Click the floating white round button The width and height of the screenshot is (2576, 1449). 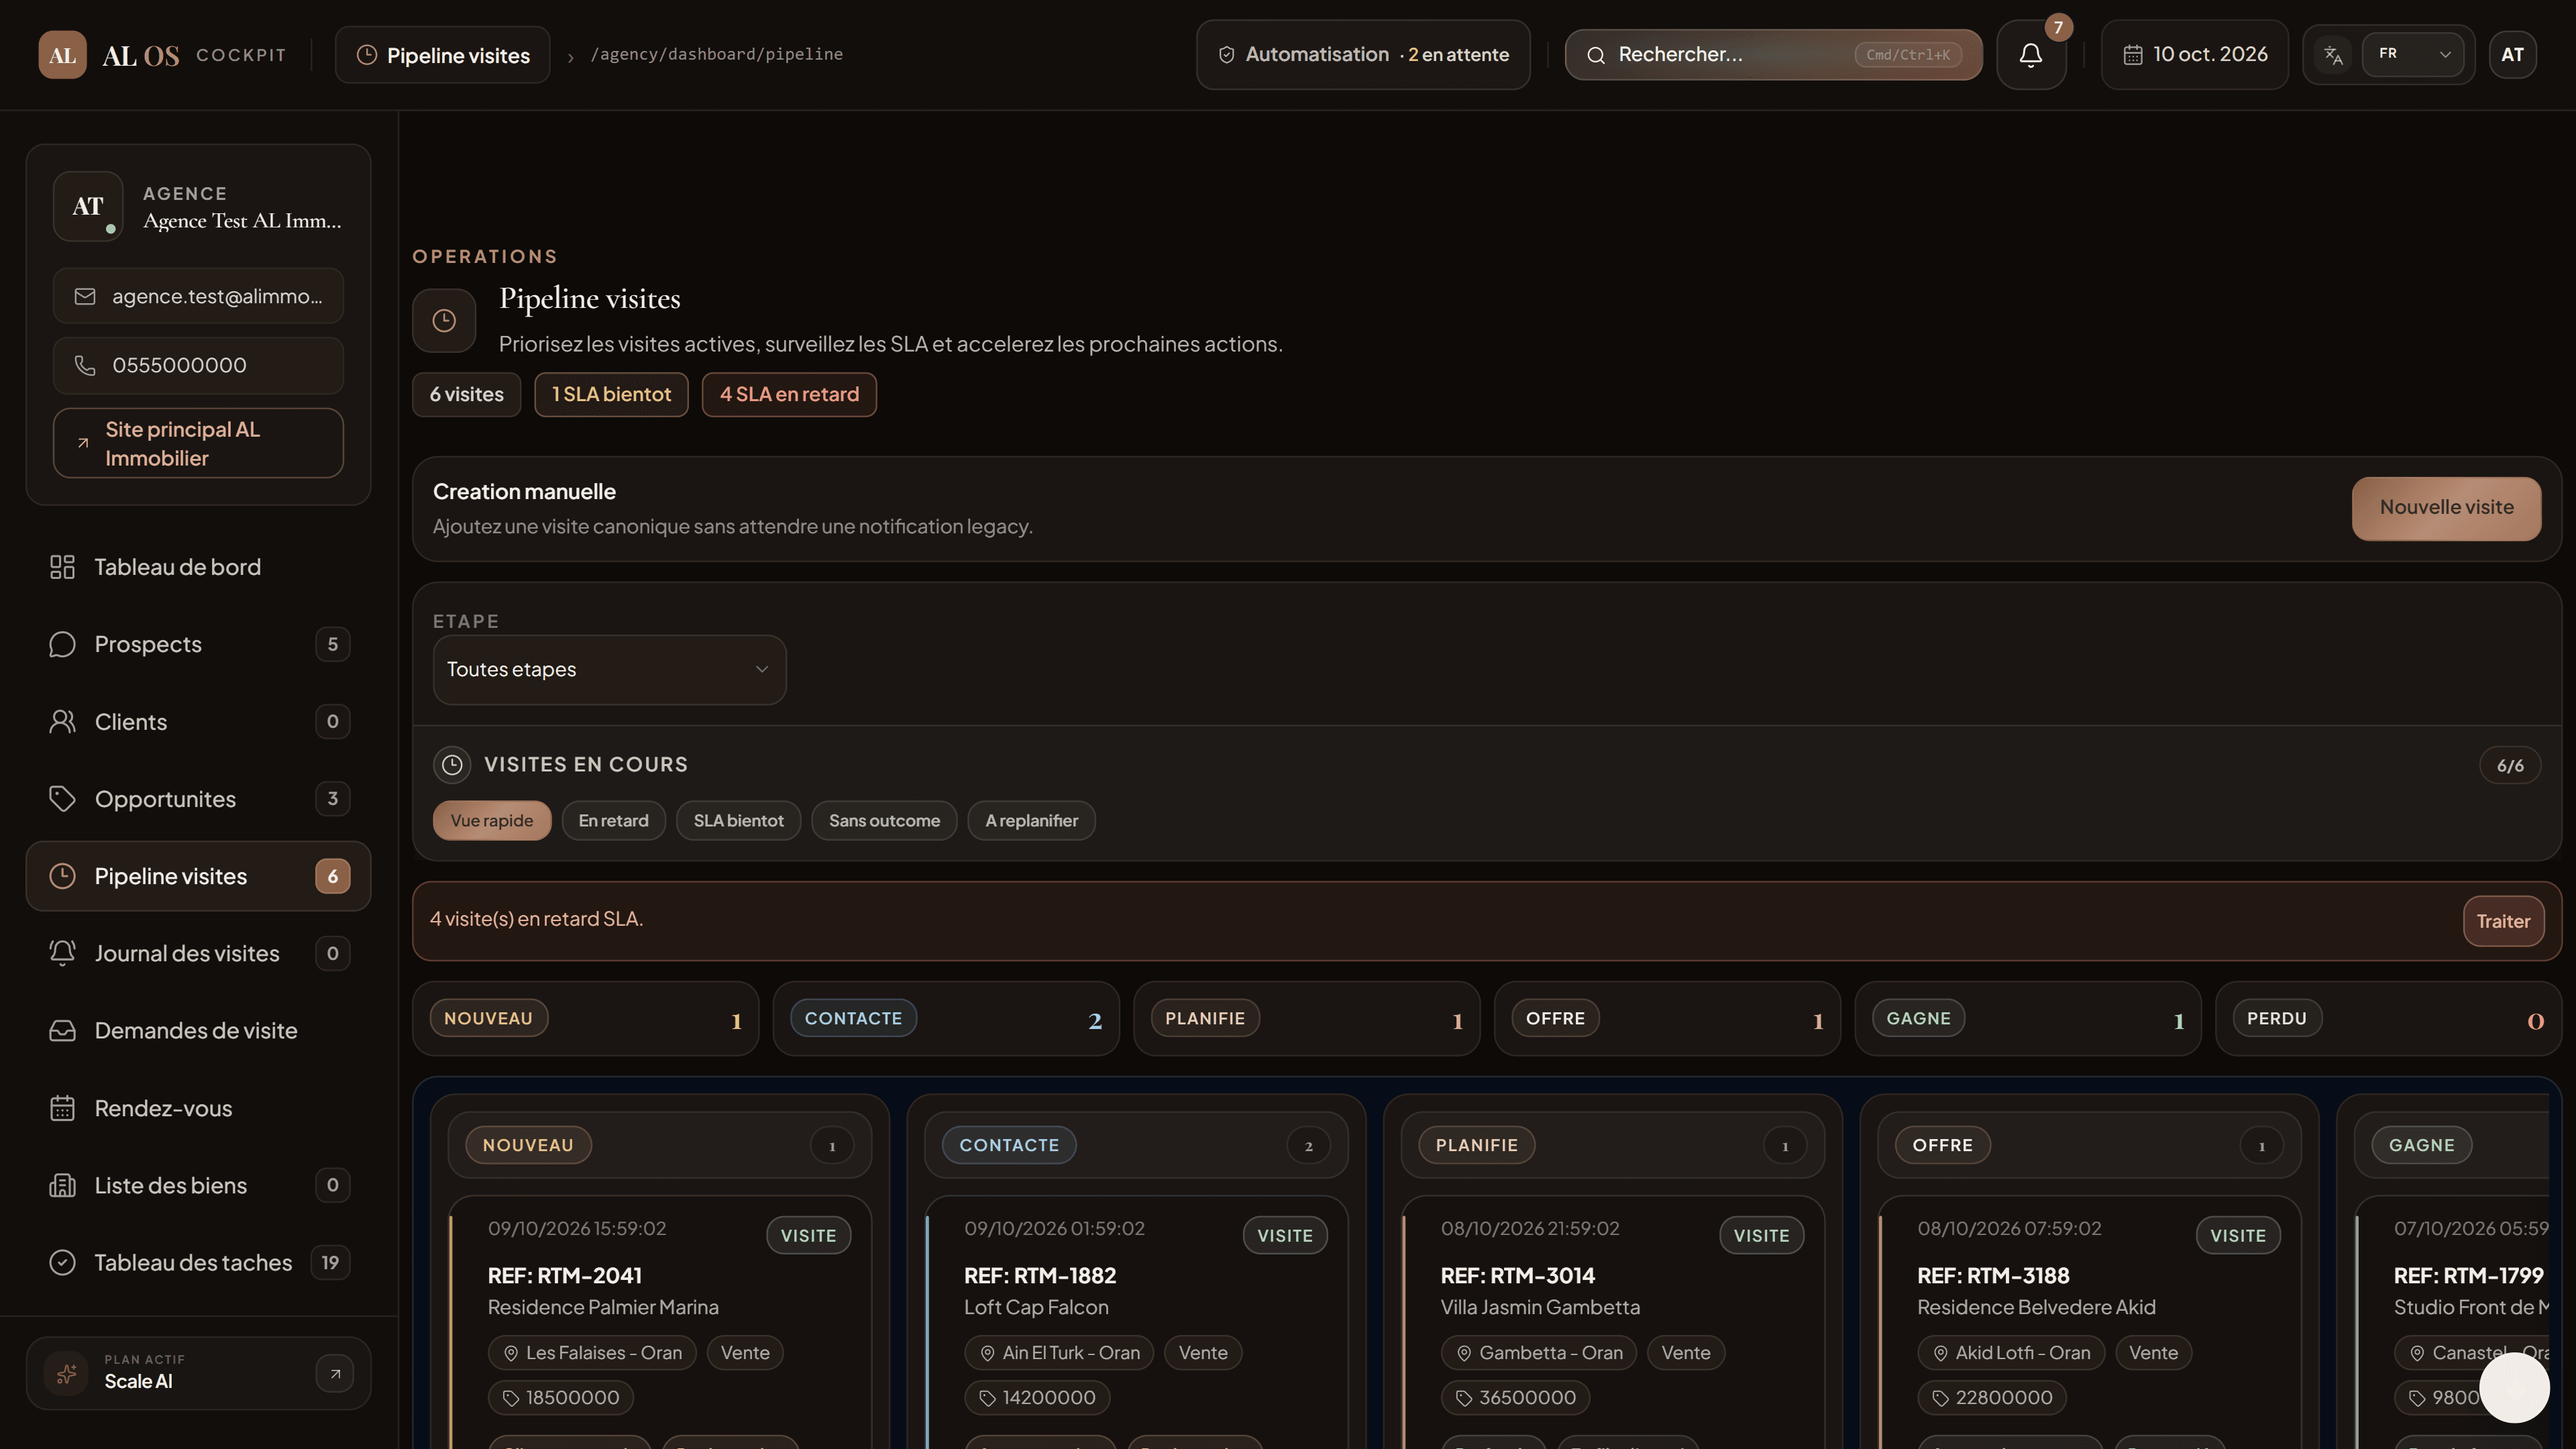click(x=2514, y=1387)
